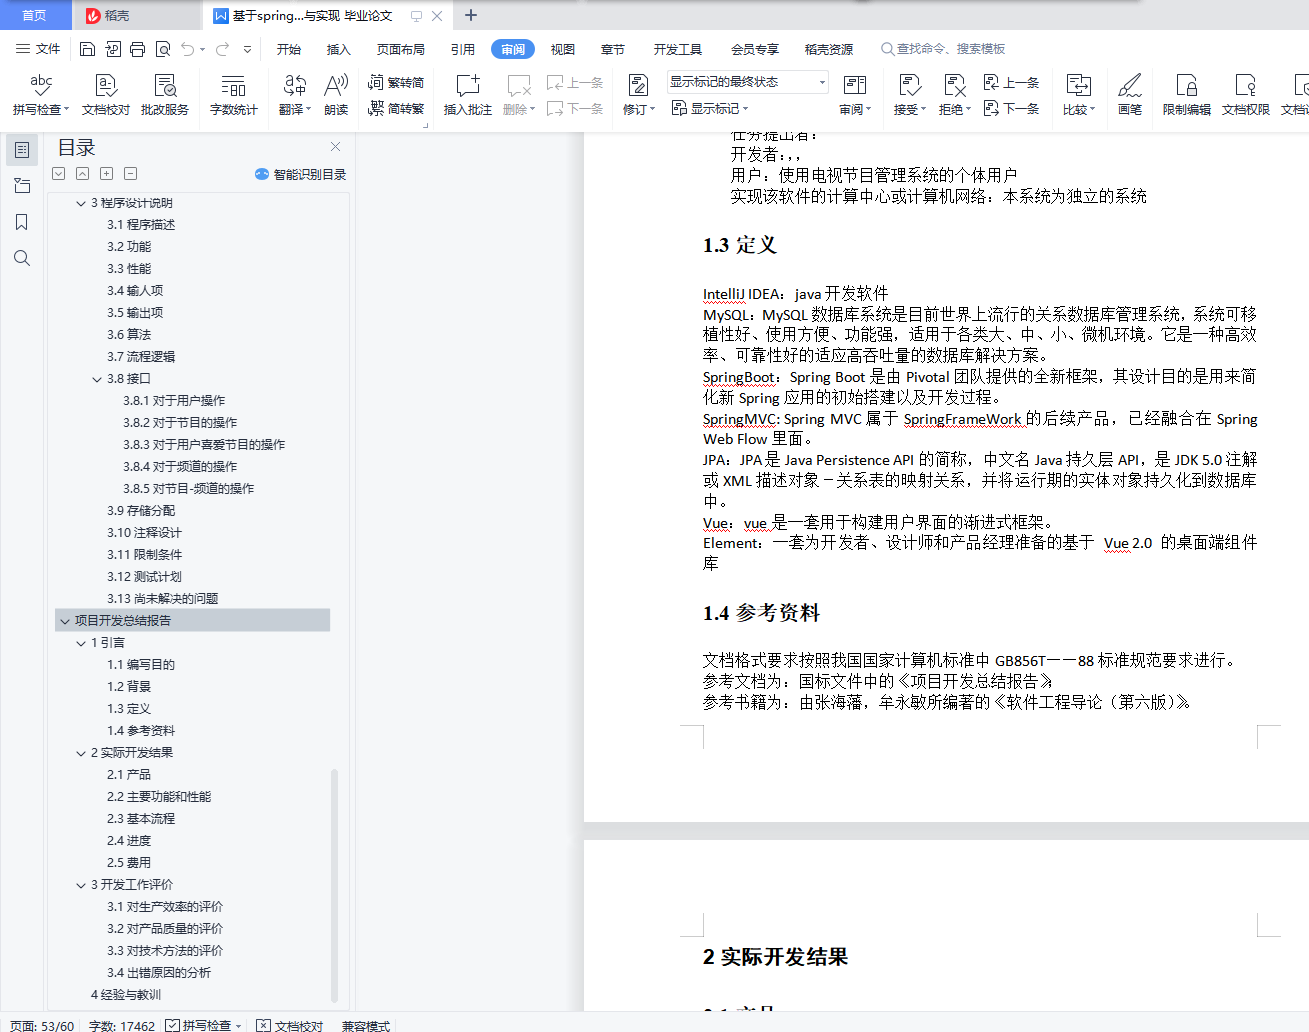The height and width of the screenshot is (1032, 1309).
Task: Click the print icon in quick access bar
Action: pos(137,49)
